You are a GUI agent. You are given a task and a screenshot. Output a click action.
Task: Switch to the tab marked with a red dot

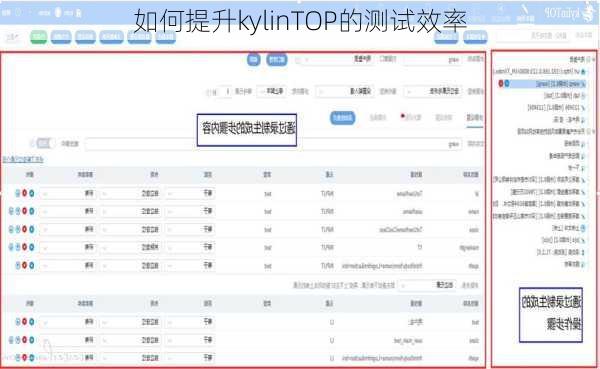point(411,117)
